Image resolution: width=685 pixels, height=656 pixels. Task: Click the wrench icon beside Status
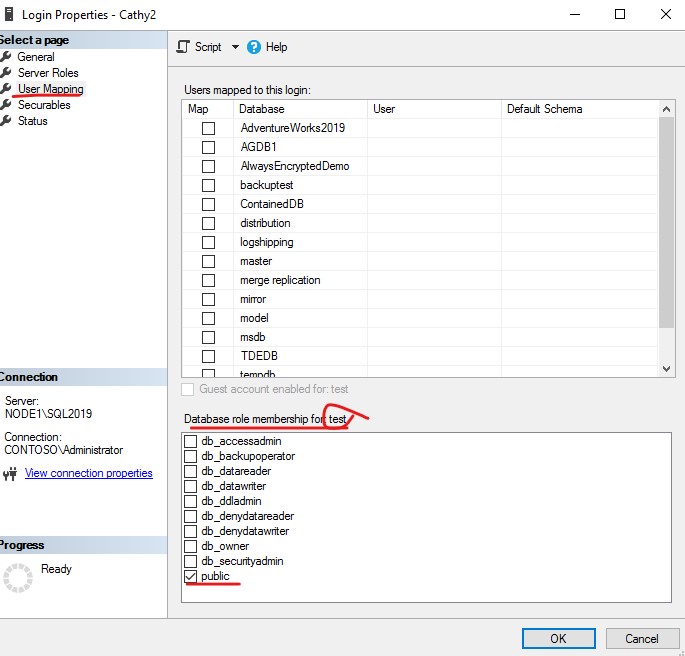click(6, 121)
